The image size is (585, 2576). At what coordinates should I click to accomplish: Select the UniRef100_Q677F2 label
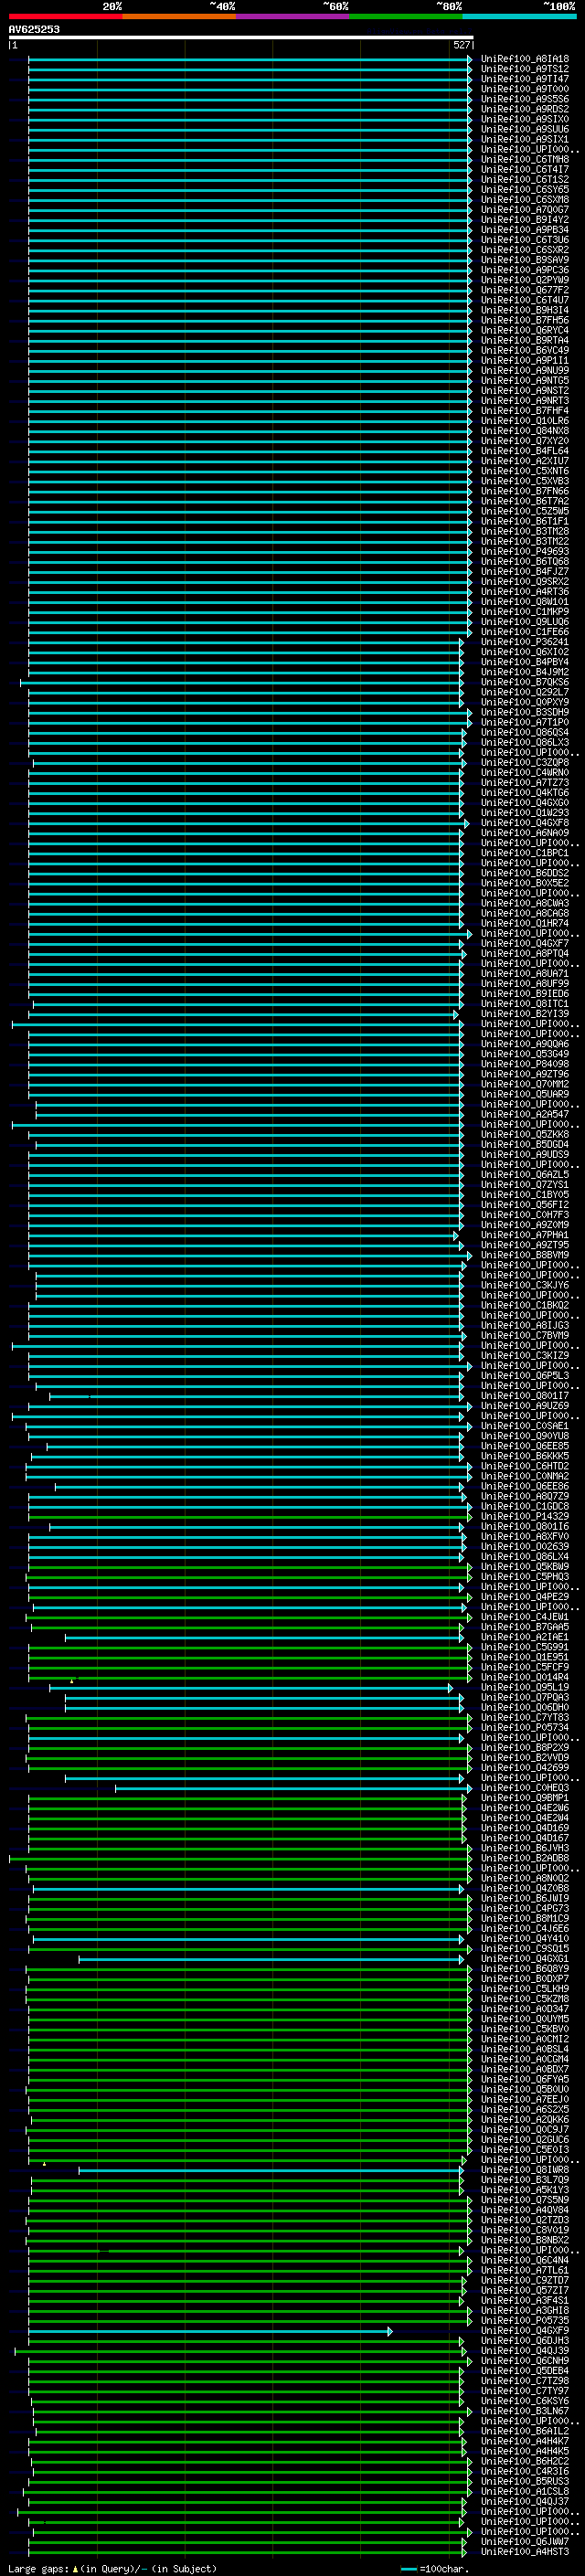click(525, 290)
